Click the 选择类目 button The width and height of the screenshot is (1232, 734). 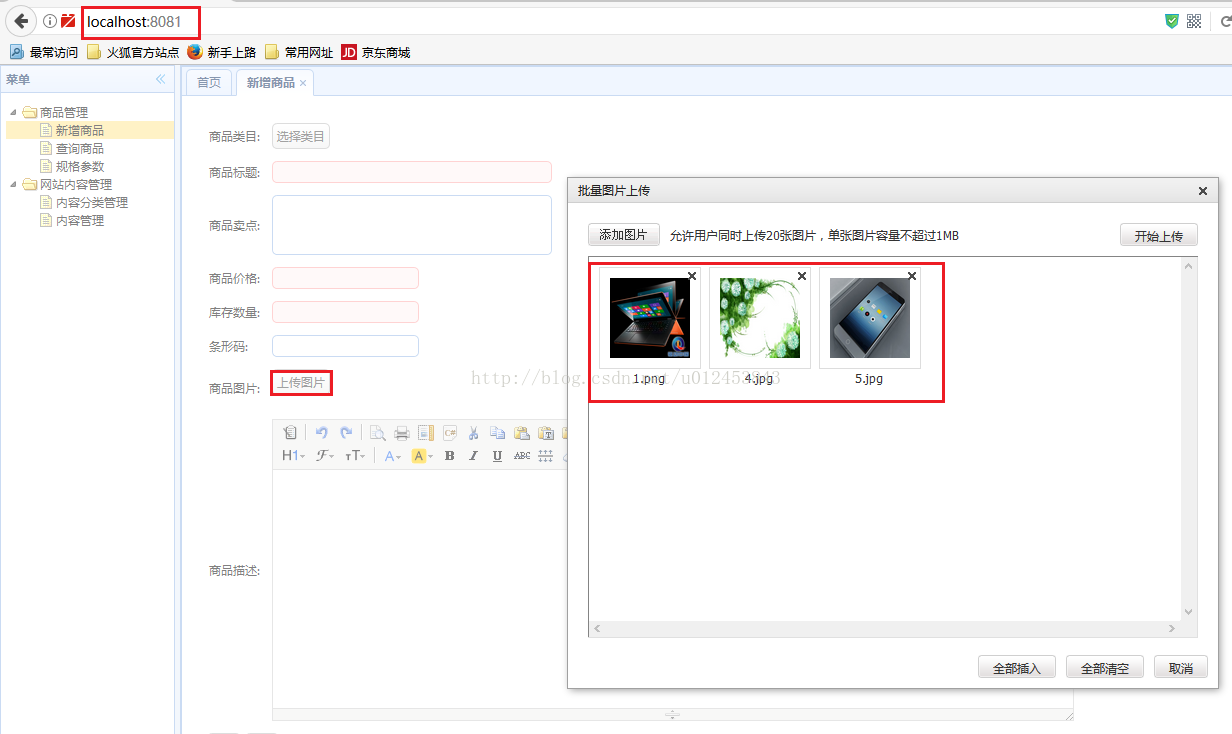[x=301, y=137]
